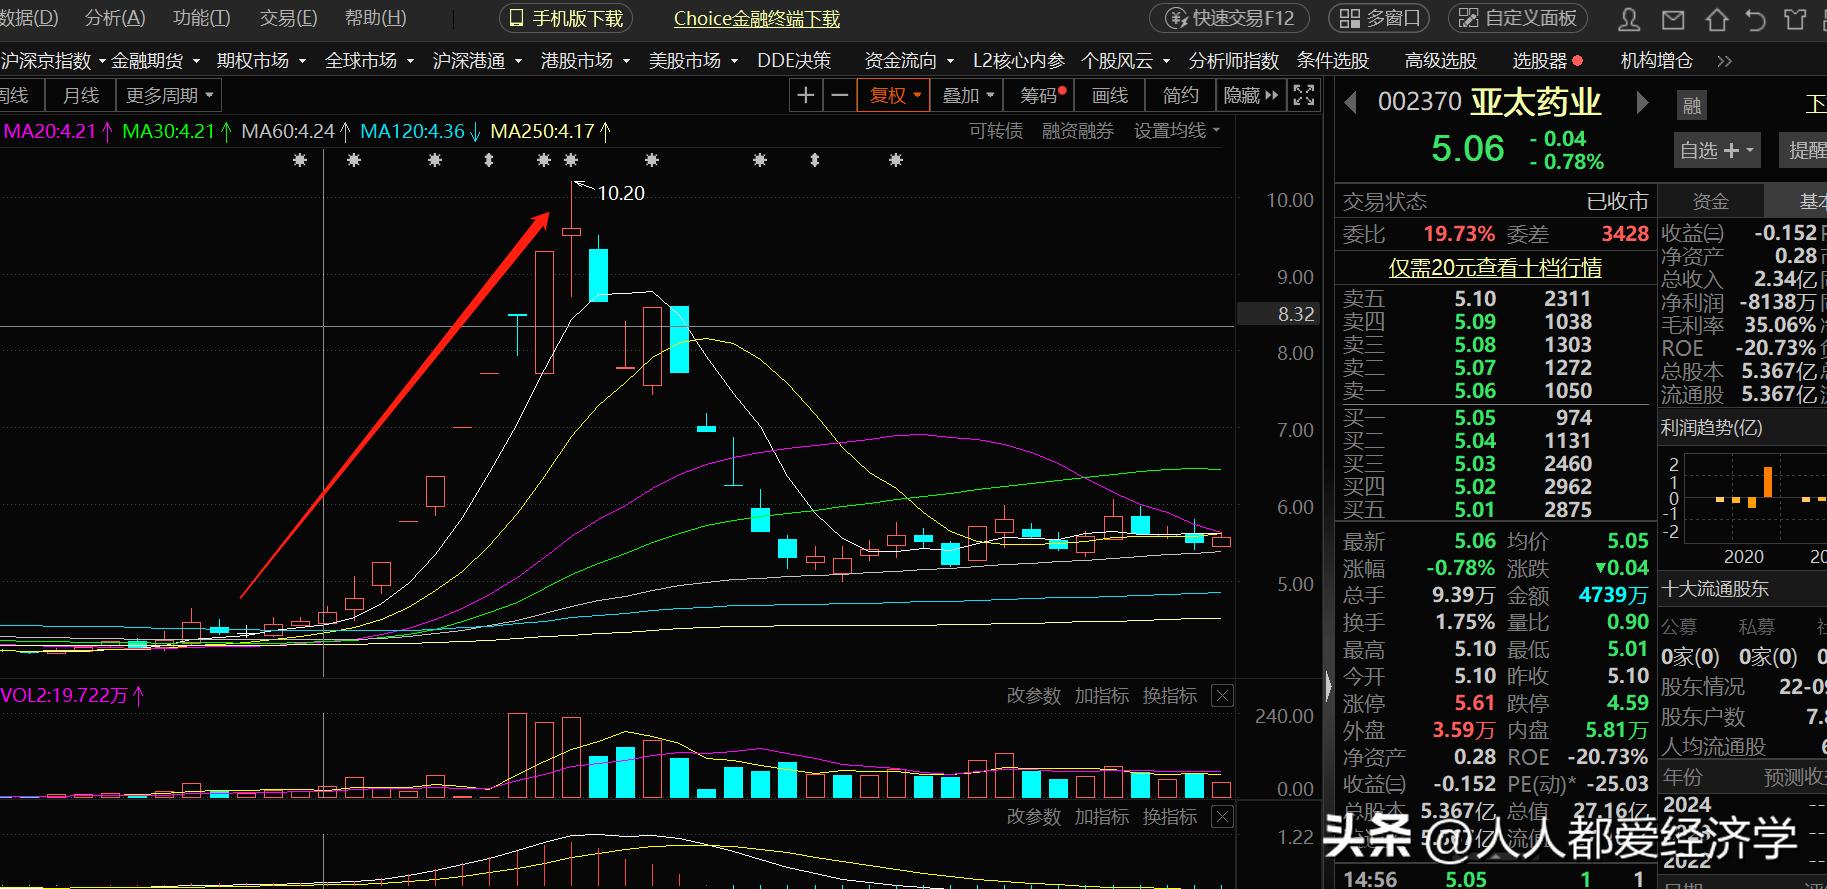The height and width of the screenshot is (889, 1827).
Task: Click 买五 price 5.01 row
Action: 1494,510
